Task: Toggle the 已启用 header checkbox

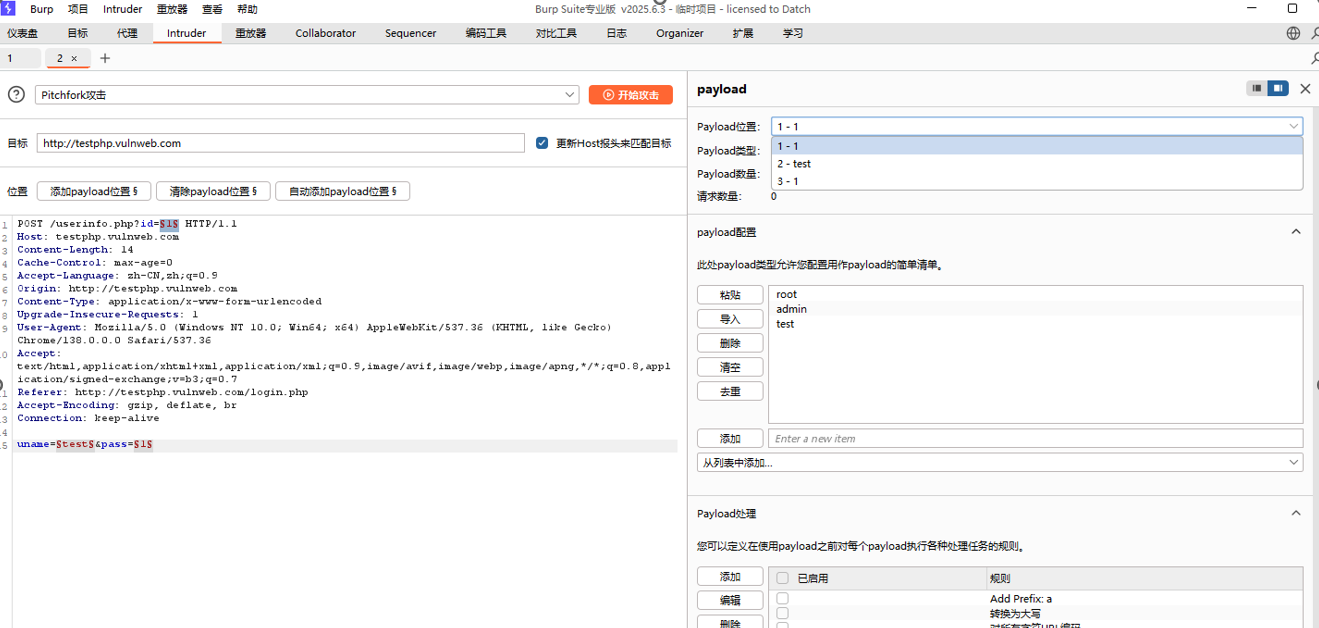Action: pos(783,578)
